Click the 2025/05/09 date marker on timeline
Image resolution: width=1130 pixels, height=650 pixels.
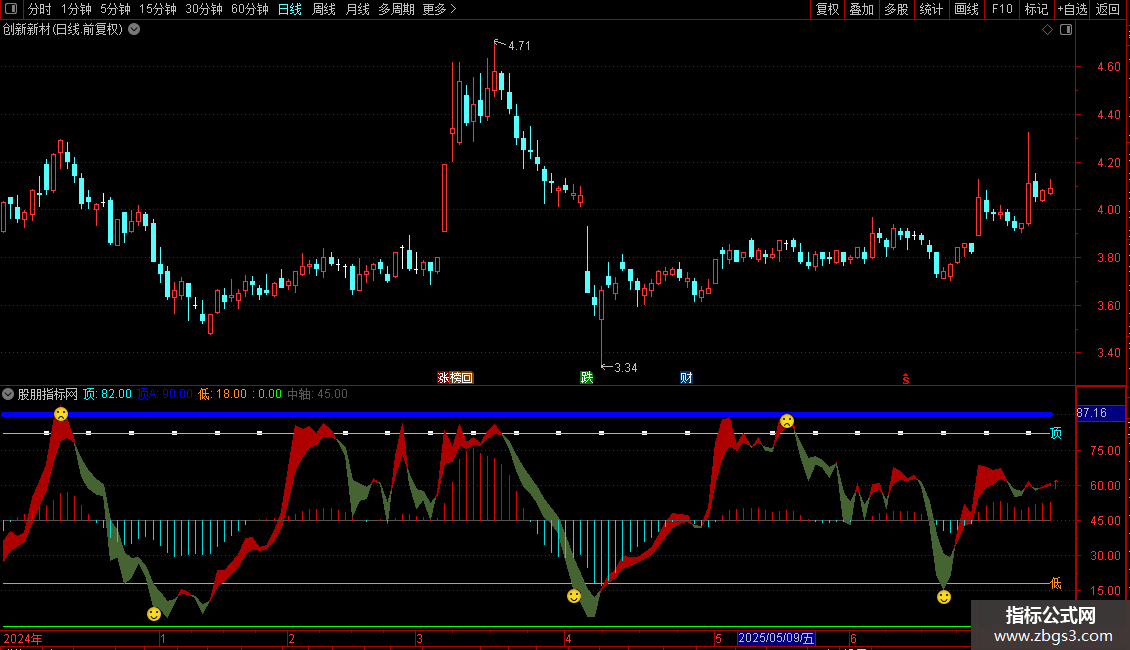[776, 638]
